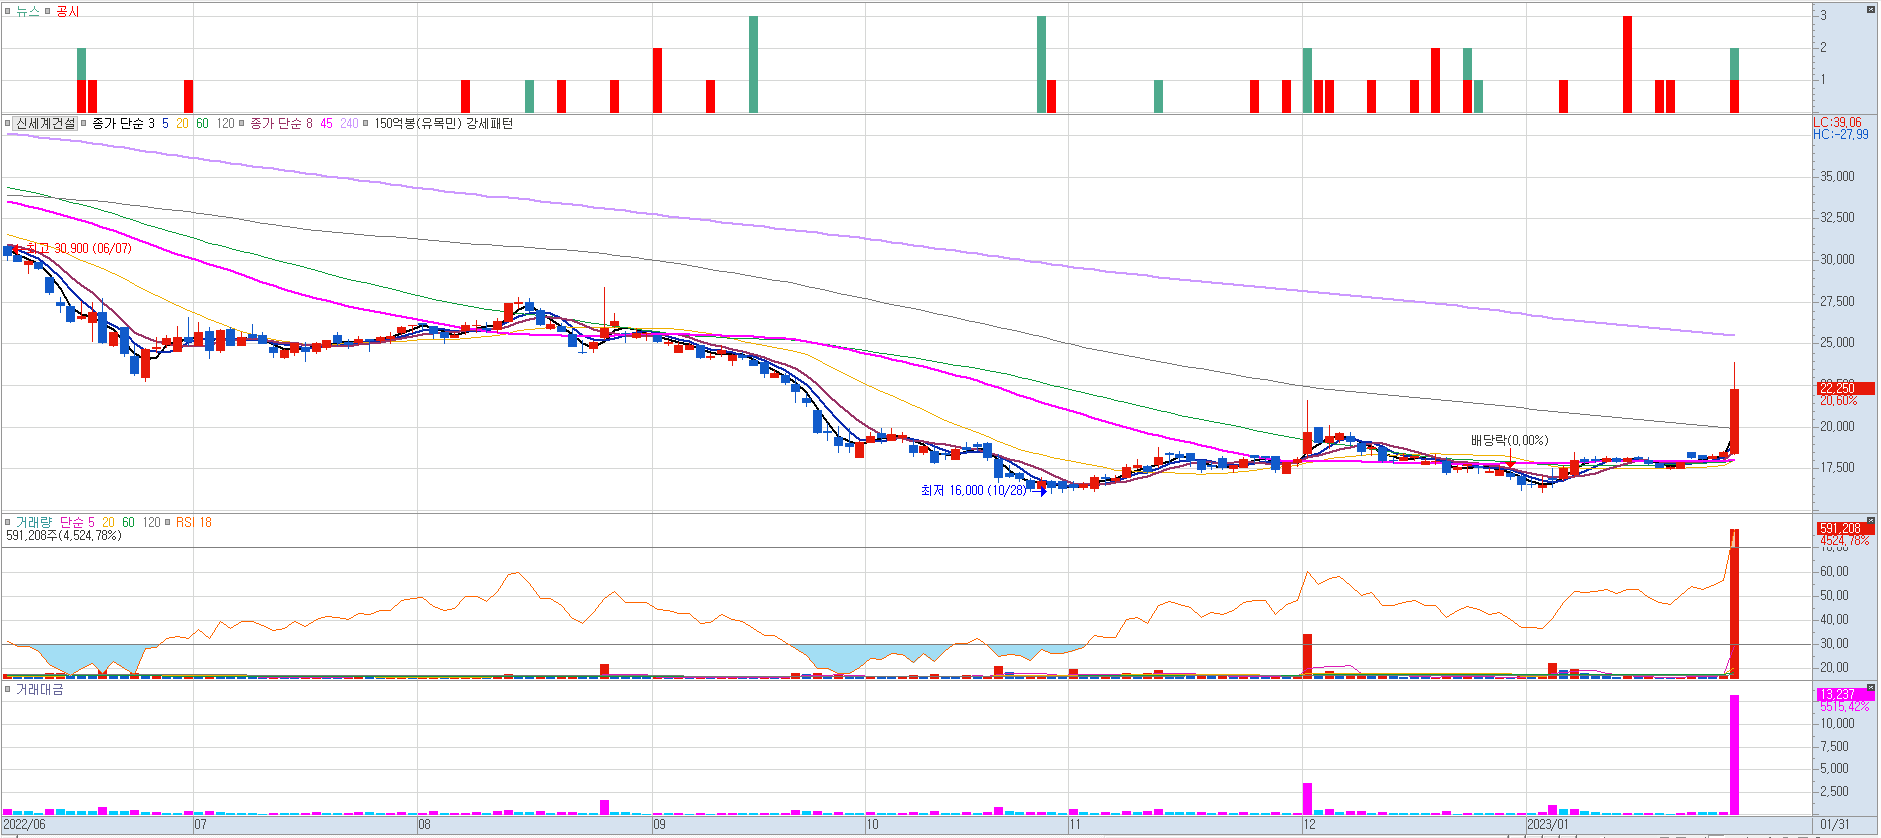Screen dimensions: 1881x838
Task: Click the 591,208주(4,524.78%) volume readout
Action: (64, 535)
